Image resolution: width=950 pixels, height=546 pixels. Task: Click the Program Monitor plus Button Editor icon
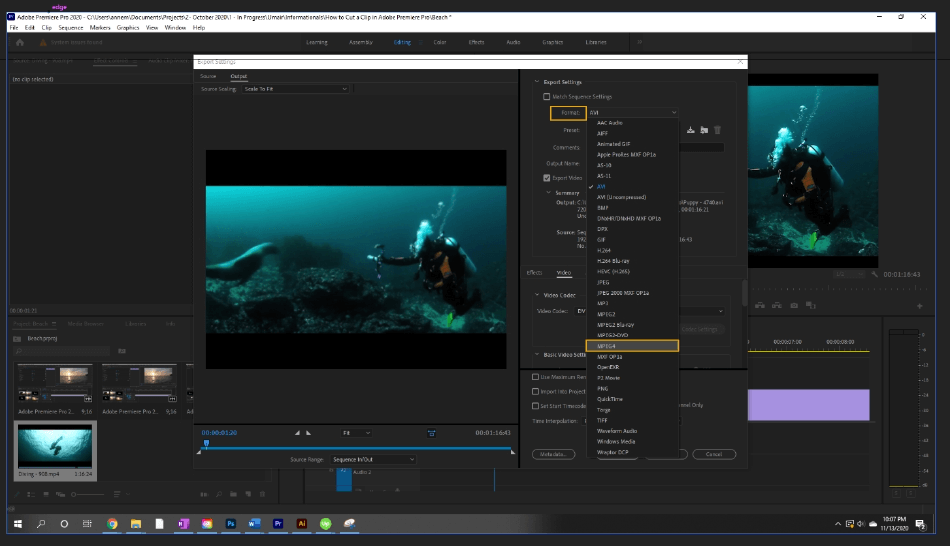pos(919,306)
